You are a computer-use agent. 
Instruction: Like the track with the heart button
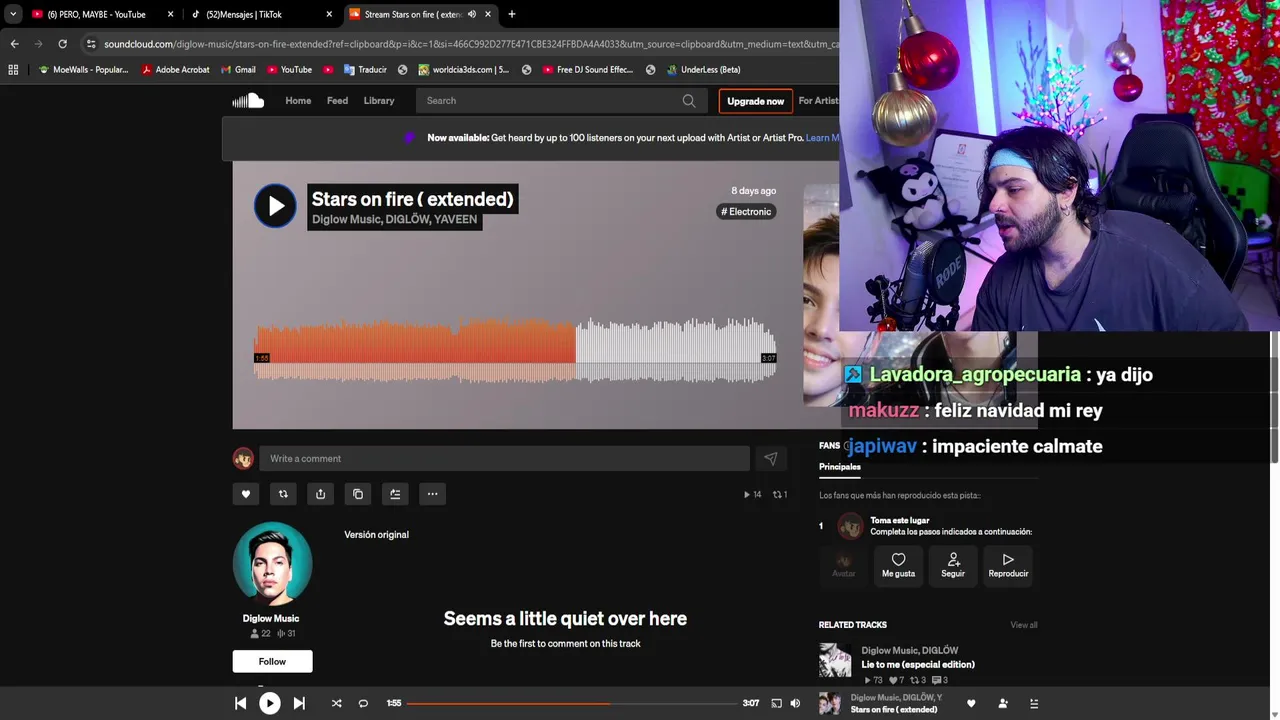(246, 494)
